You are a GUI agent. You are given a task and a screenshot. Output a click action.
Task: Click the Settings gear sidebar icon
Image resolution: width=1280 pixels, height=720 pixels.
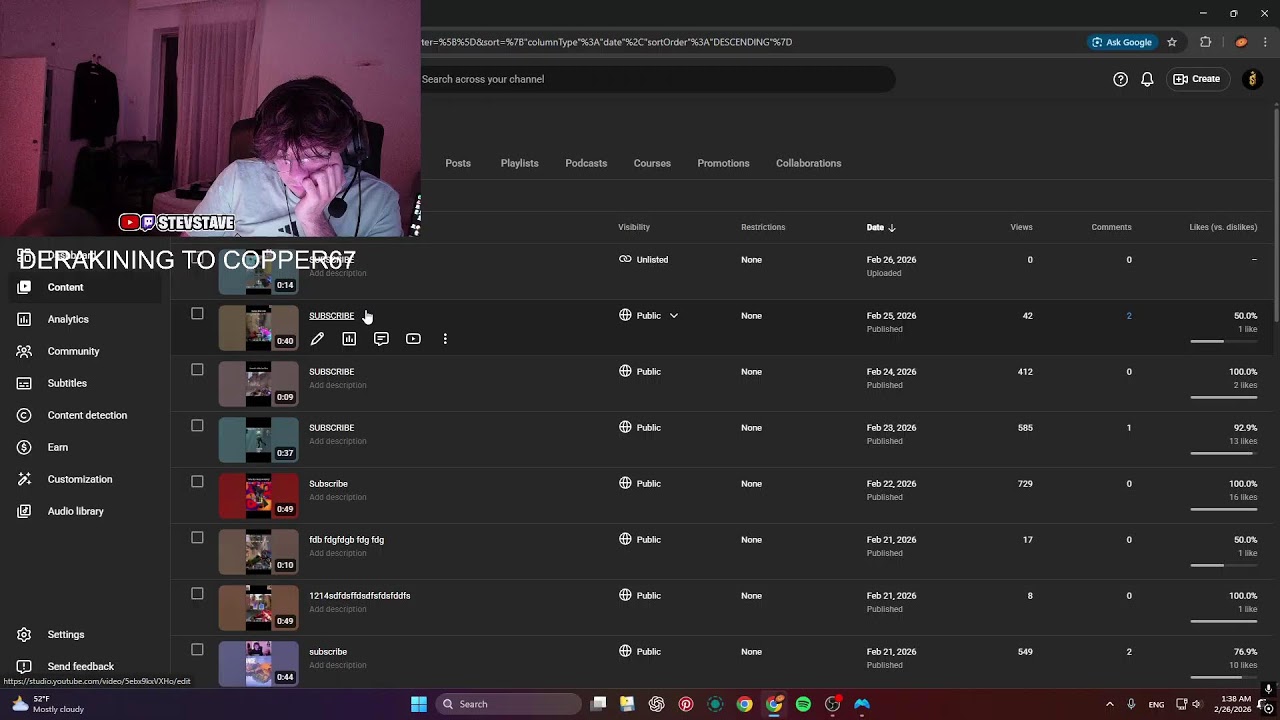click(x=24, y=634)
